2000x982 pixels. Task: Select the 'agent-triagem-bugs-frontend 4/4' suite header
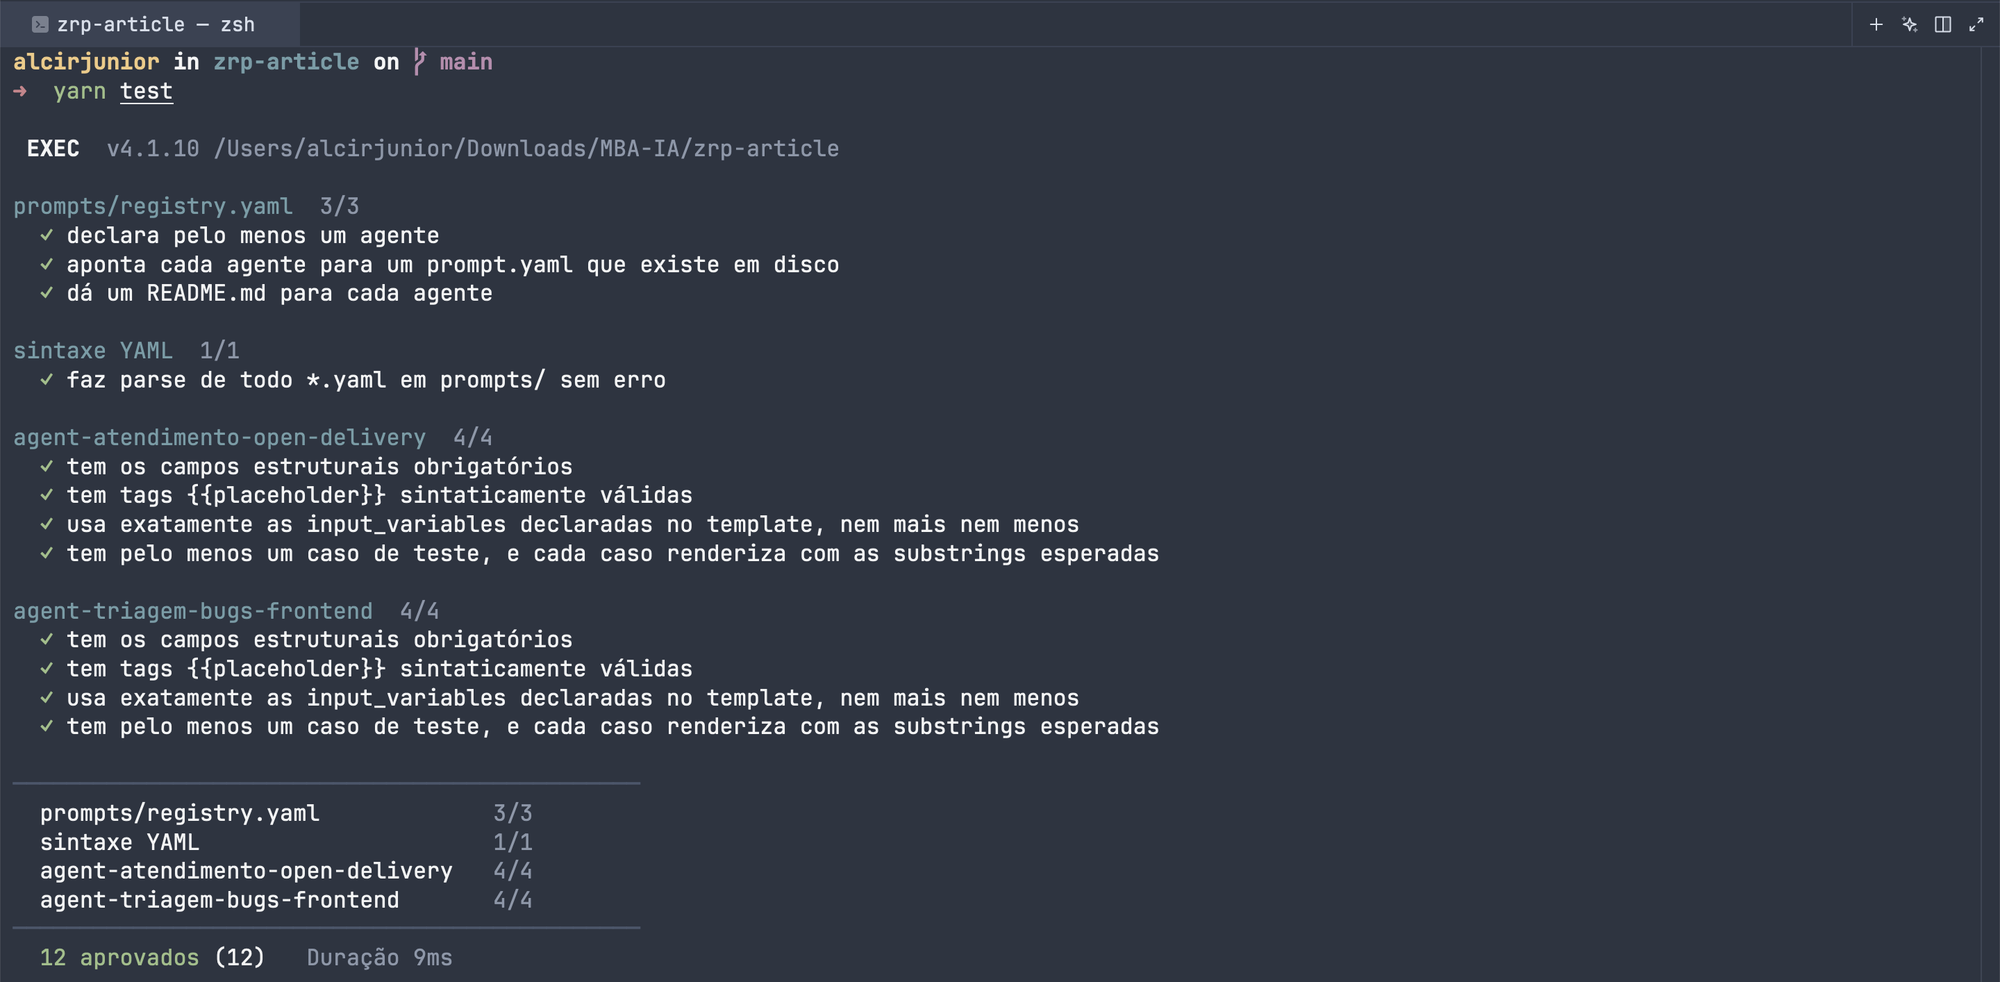point(226,611)
